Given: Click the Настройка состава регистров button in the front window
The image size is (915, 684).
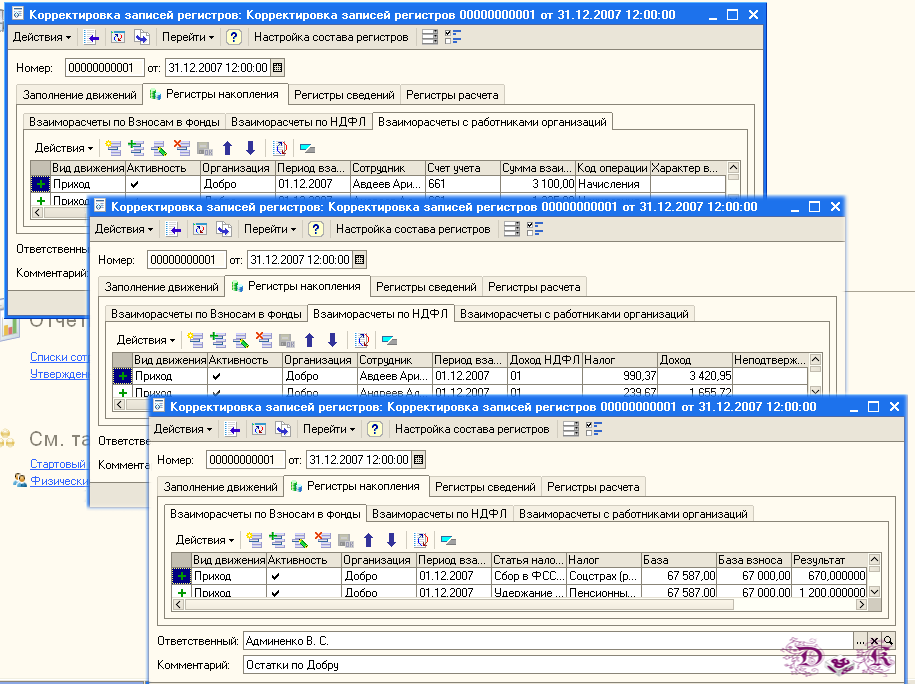Looking at the screenshot, I should 472,430.
